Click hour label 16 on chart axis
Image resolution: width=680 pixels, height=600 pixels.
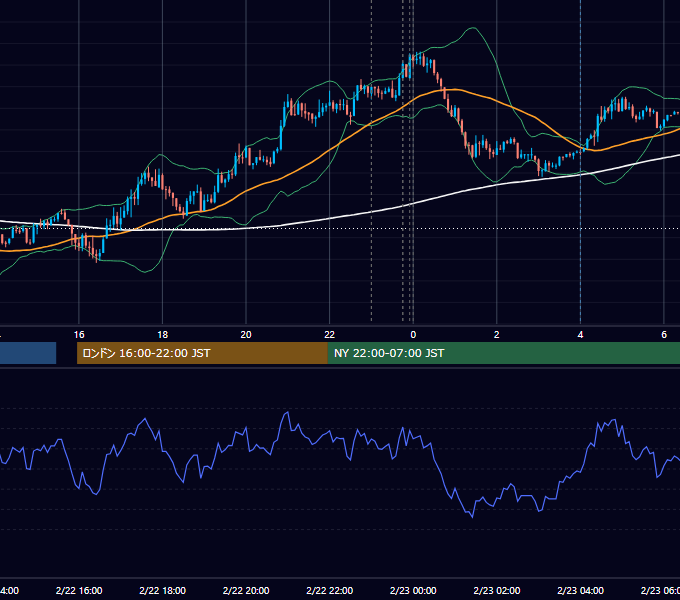point(79,335)
